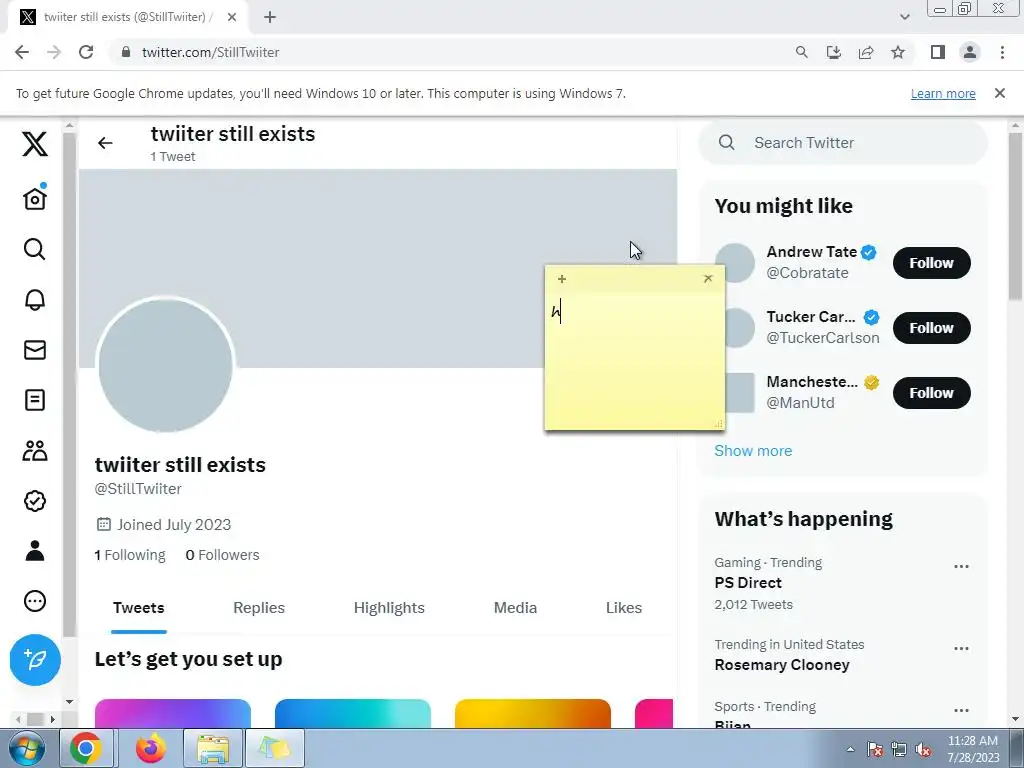Switch to Tweets tab
The height and width of the screenshot is (768, 1024).
point(138,608)
